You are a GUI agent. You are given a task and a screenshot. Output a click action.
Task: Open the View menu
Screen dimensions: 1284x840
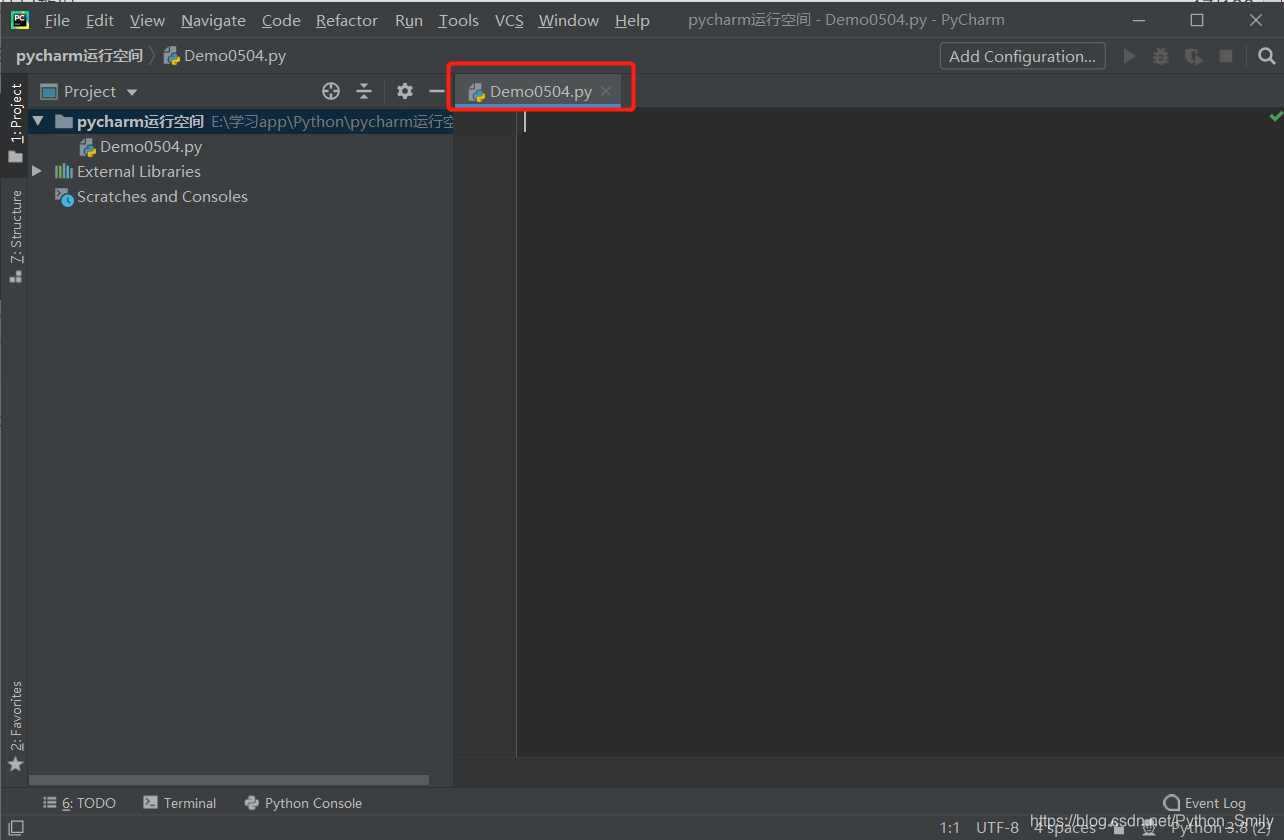tap(147, 20)
